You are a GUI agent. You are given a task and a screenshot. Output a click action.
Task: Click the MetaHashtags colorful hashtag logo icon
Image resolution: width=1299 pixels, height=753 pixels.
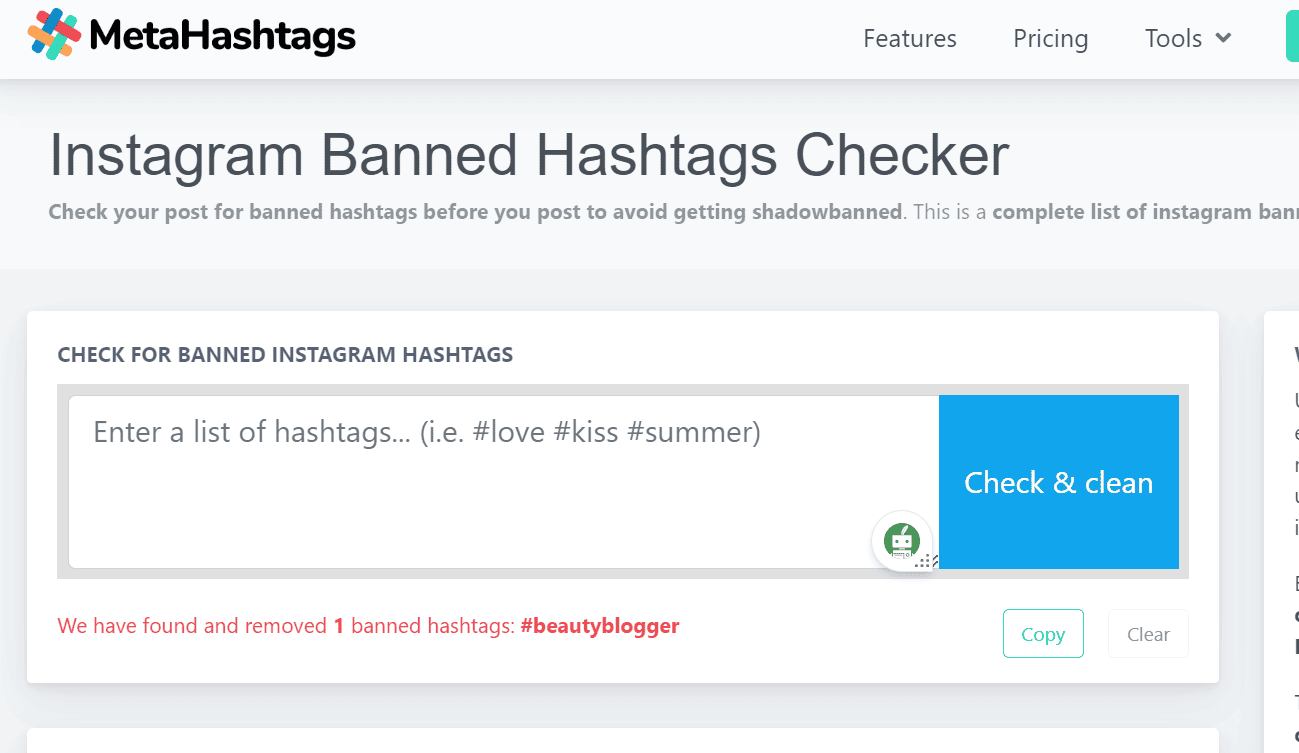click(x=53, y=35)
